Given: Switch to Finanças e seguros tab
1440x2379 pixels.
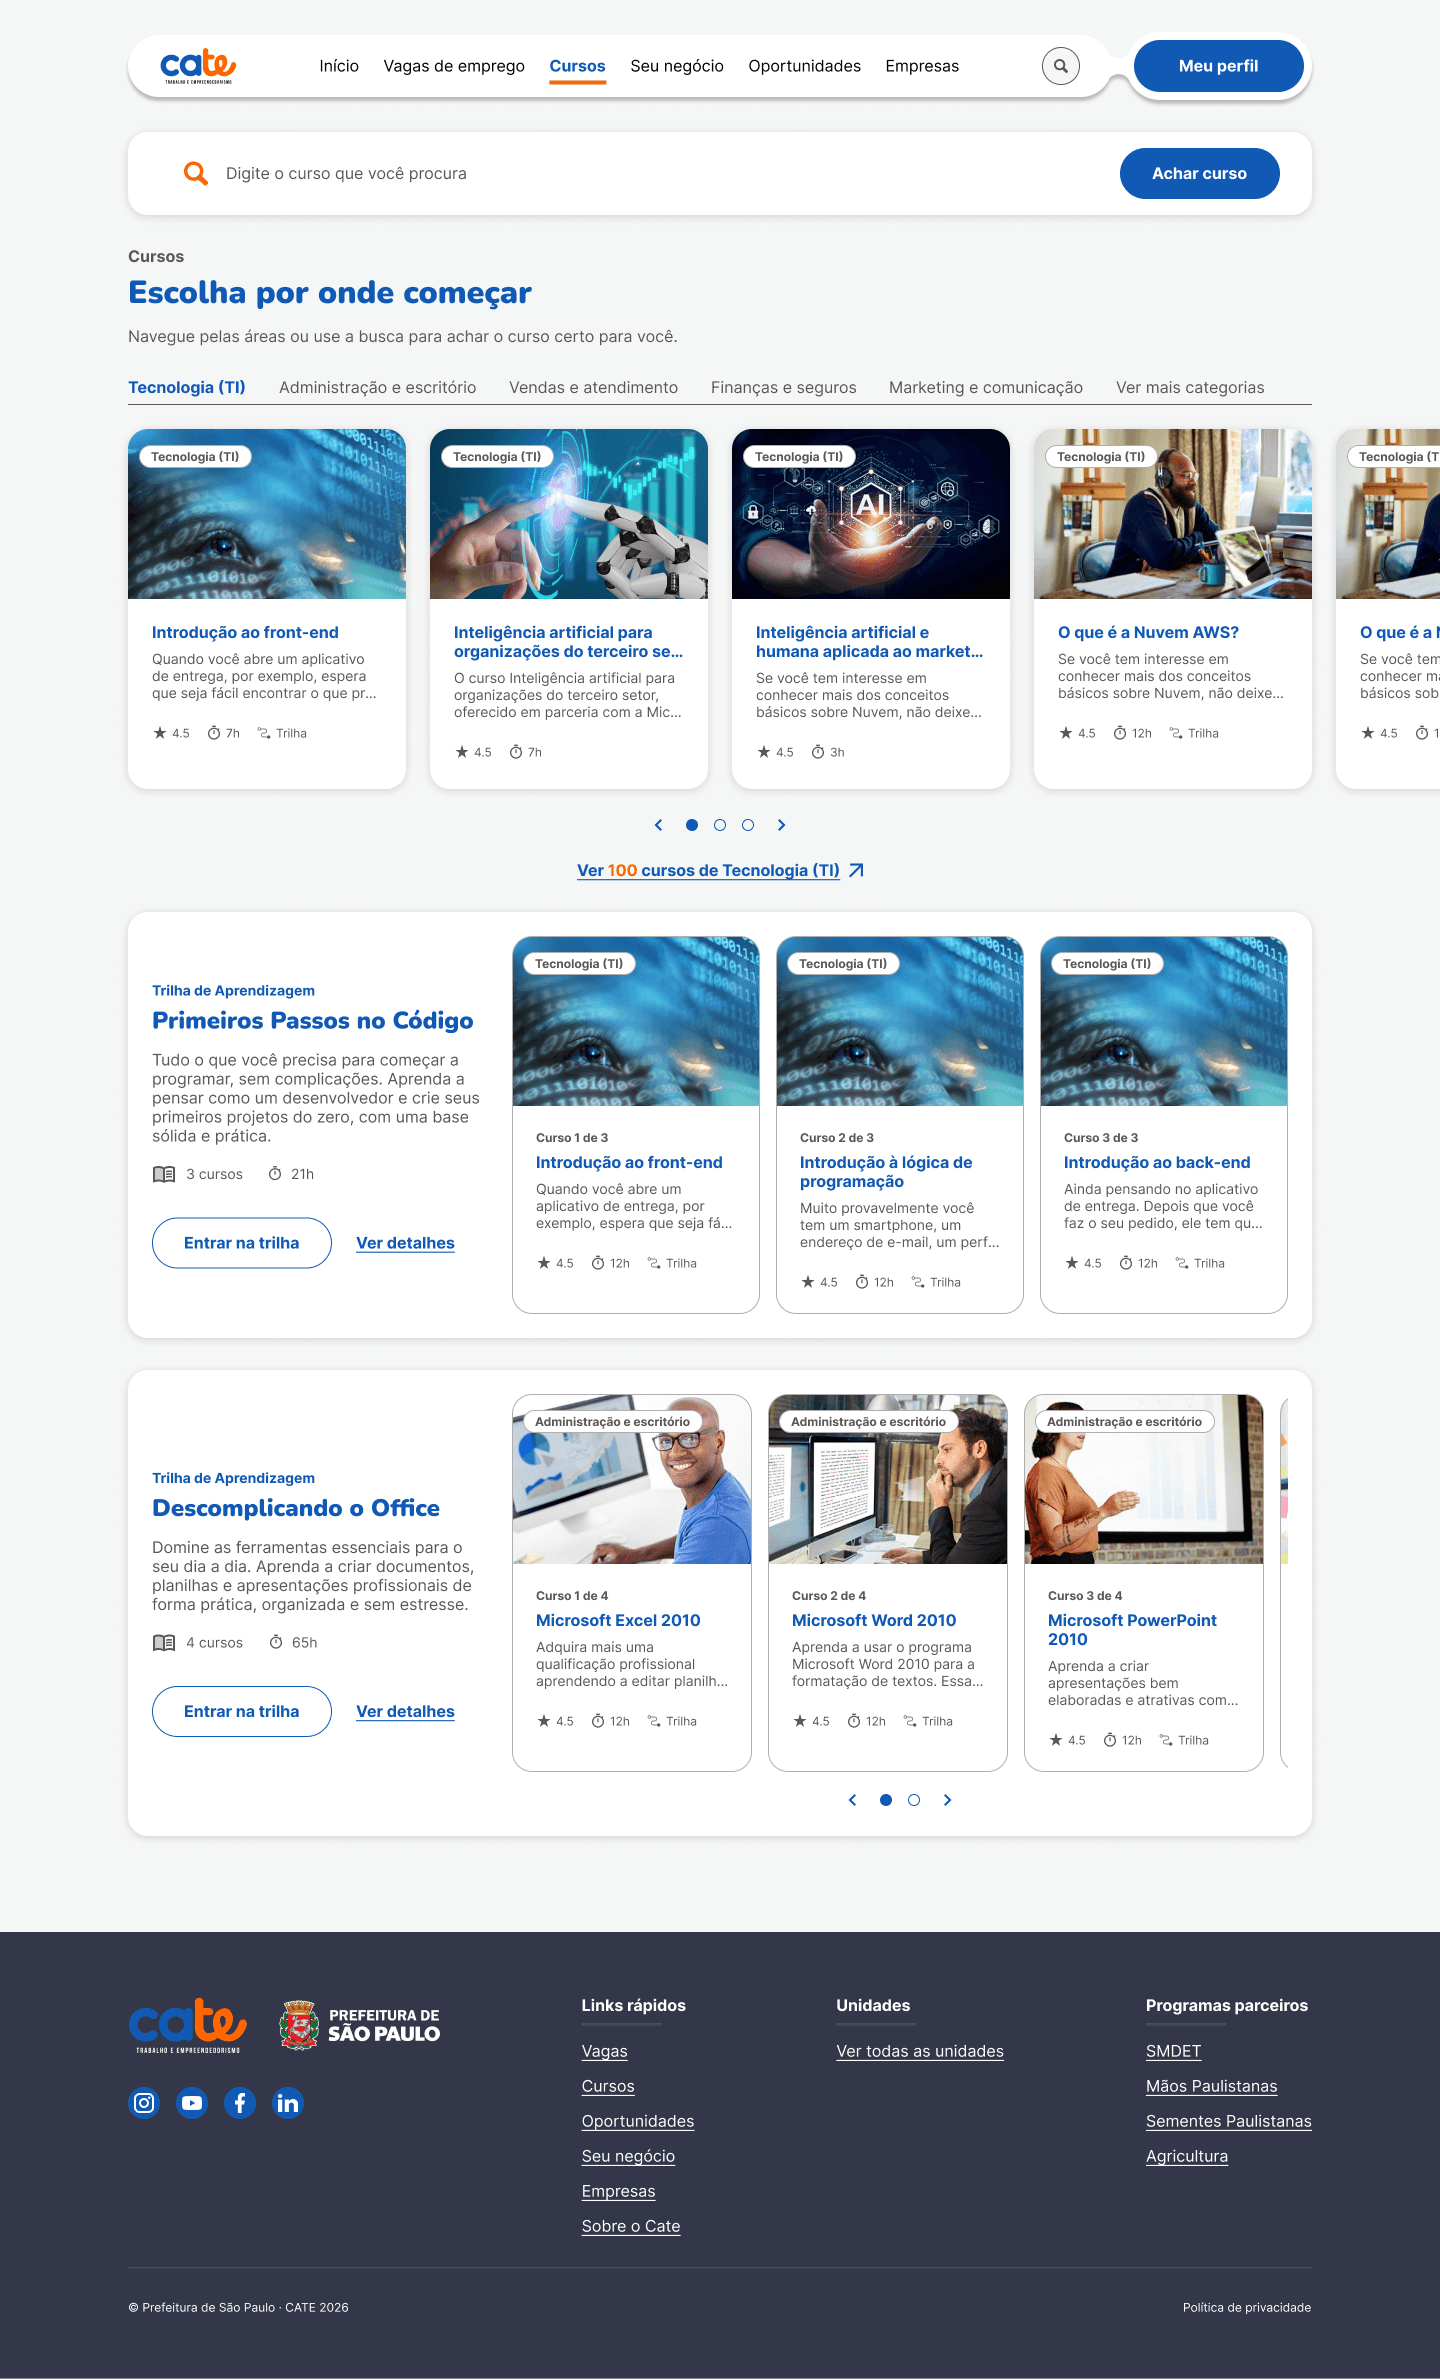Looking at the screenshot, I should pyautogui.click(x=783, y=387).
